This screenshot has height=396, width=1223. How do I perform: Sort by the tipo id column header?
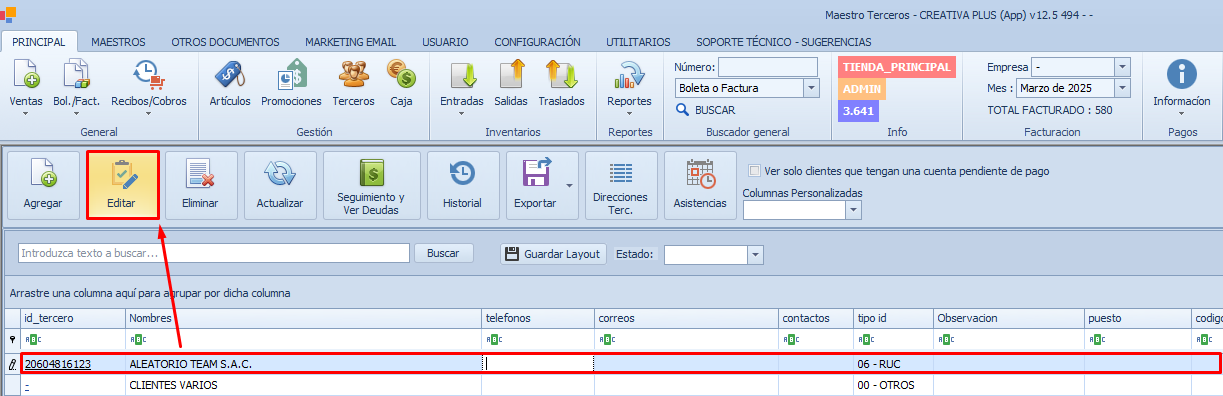[x=893, y=318]
